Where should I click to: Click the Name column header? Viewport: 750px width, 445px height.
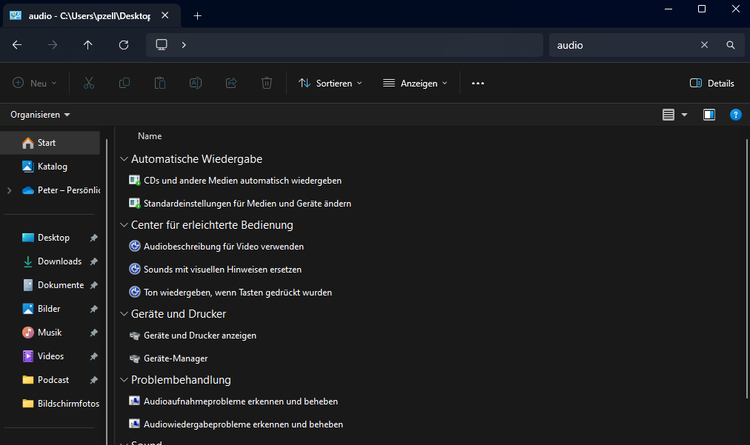(150, 136)
